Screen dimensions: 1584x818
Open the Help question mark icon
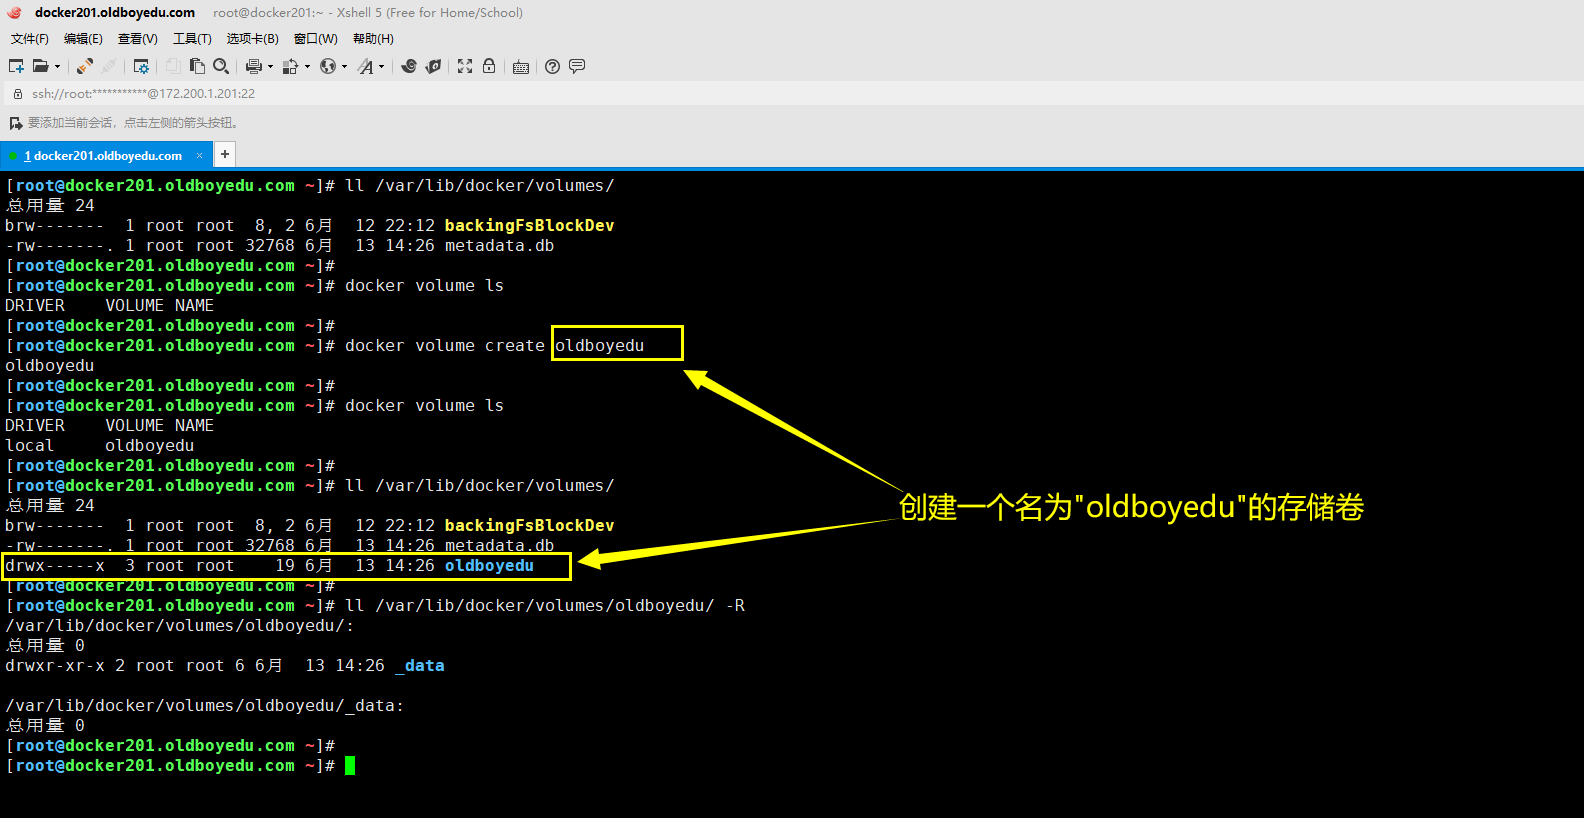552,66
